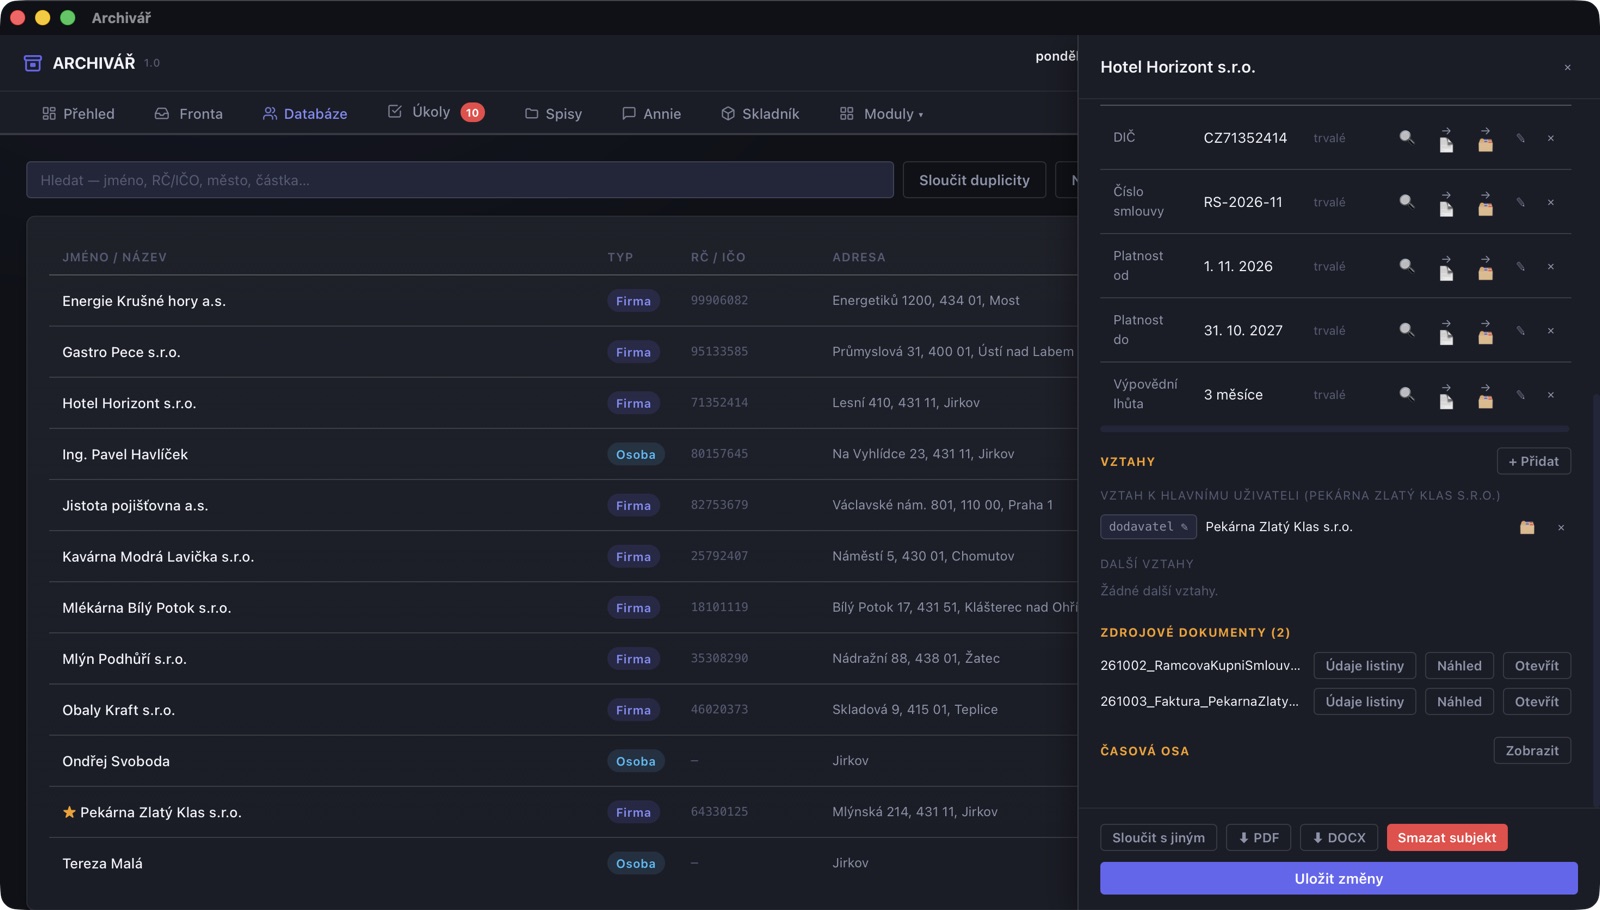The height and width of the screenshot is (910, 1600).
Task: Click the Sloučit duplicity button
Action: pos(974,180)
